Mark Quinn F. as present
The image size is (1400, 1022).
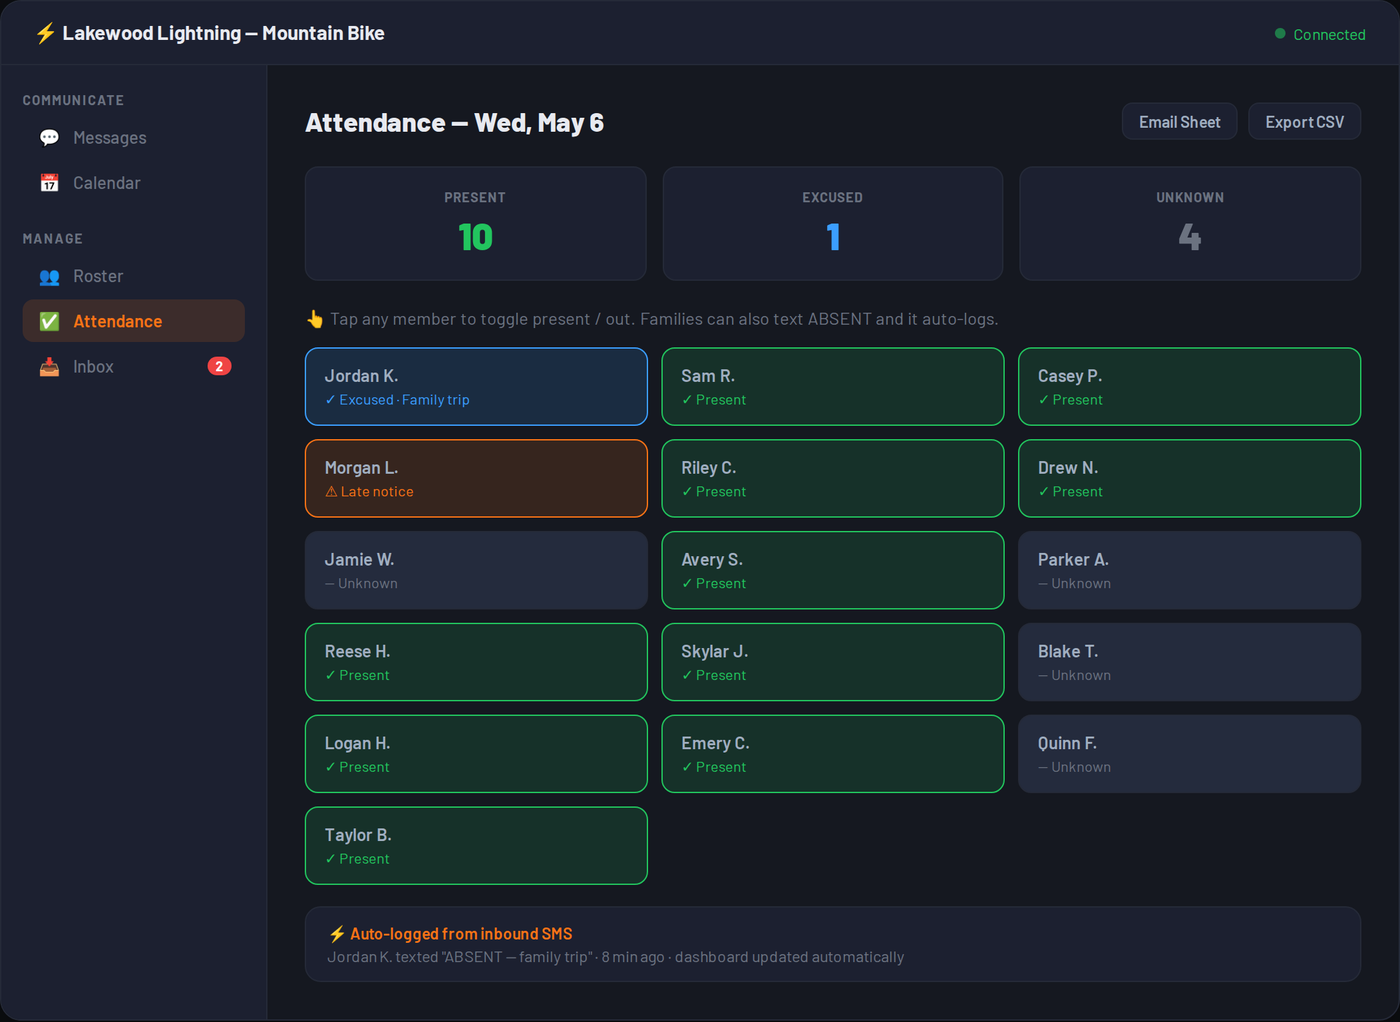click(x=1190, y=754)
